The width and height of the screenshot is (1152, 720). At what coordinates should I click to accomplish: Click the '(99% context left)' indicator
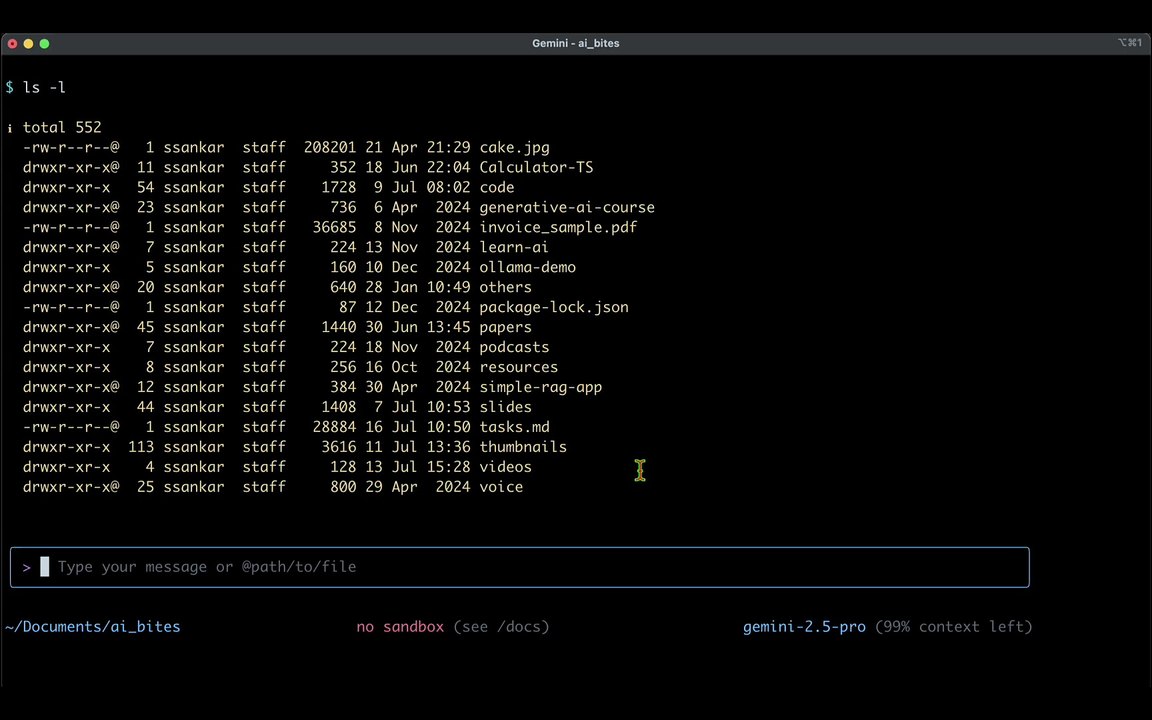click(954, 627)
